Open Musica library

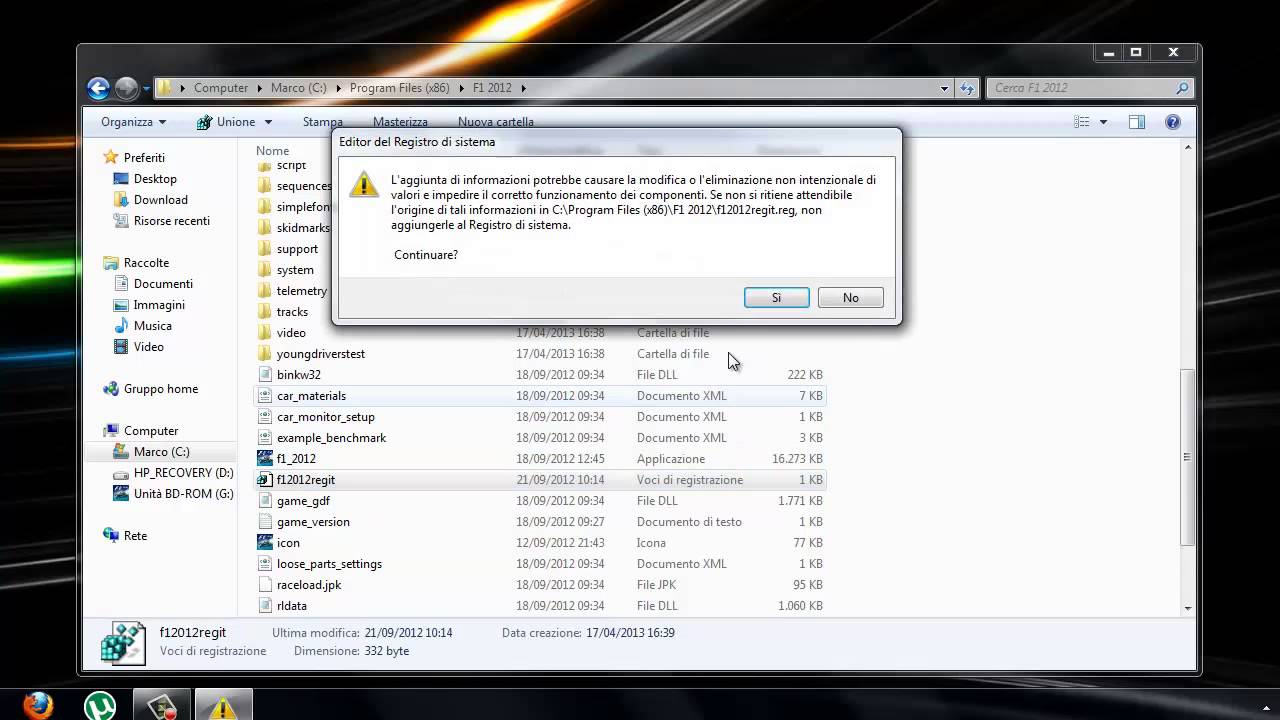[x=153, y=326]
